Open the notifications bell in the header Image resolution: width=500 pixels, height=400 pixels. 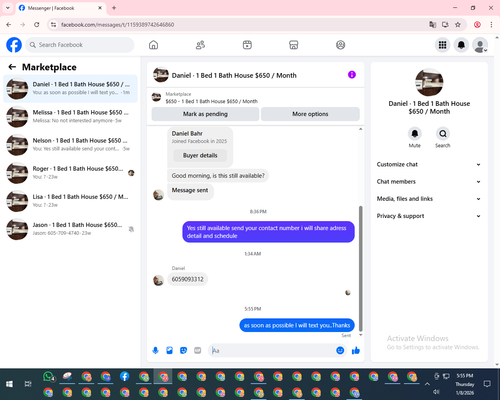point(461,45)
